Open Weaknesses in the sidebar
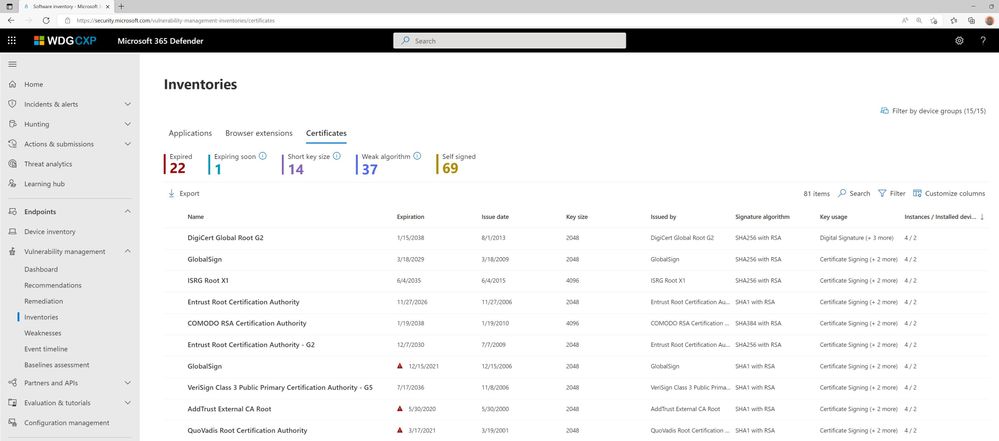Viewport: 999px width, 441px height. [43, 333]
